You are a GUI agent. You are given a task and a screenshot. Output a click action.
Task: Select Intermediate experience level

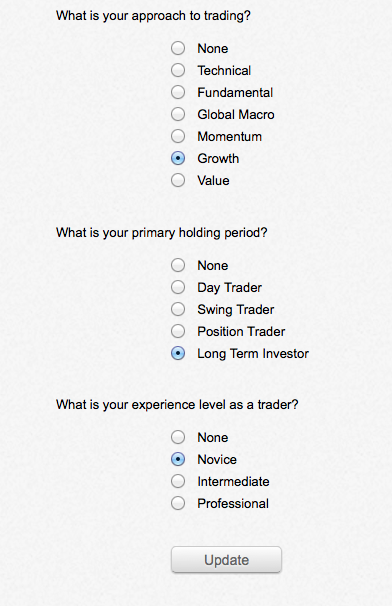[178, 482]
